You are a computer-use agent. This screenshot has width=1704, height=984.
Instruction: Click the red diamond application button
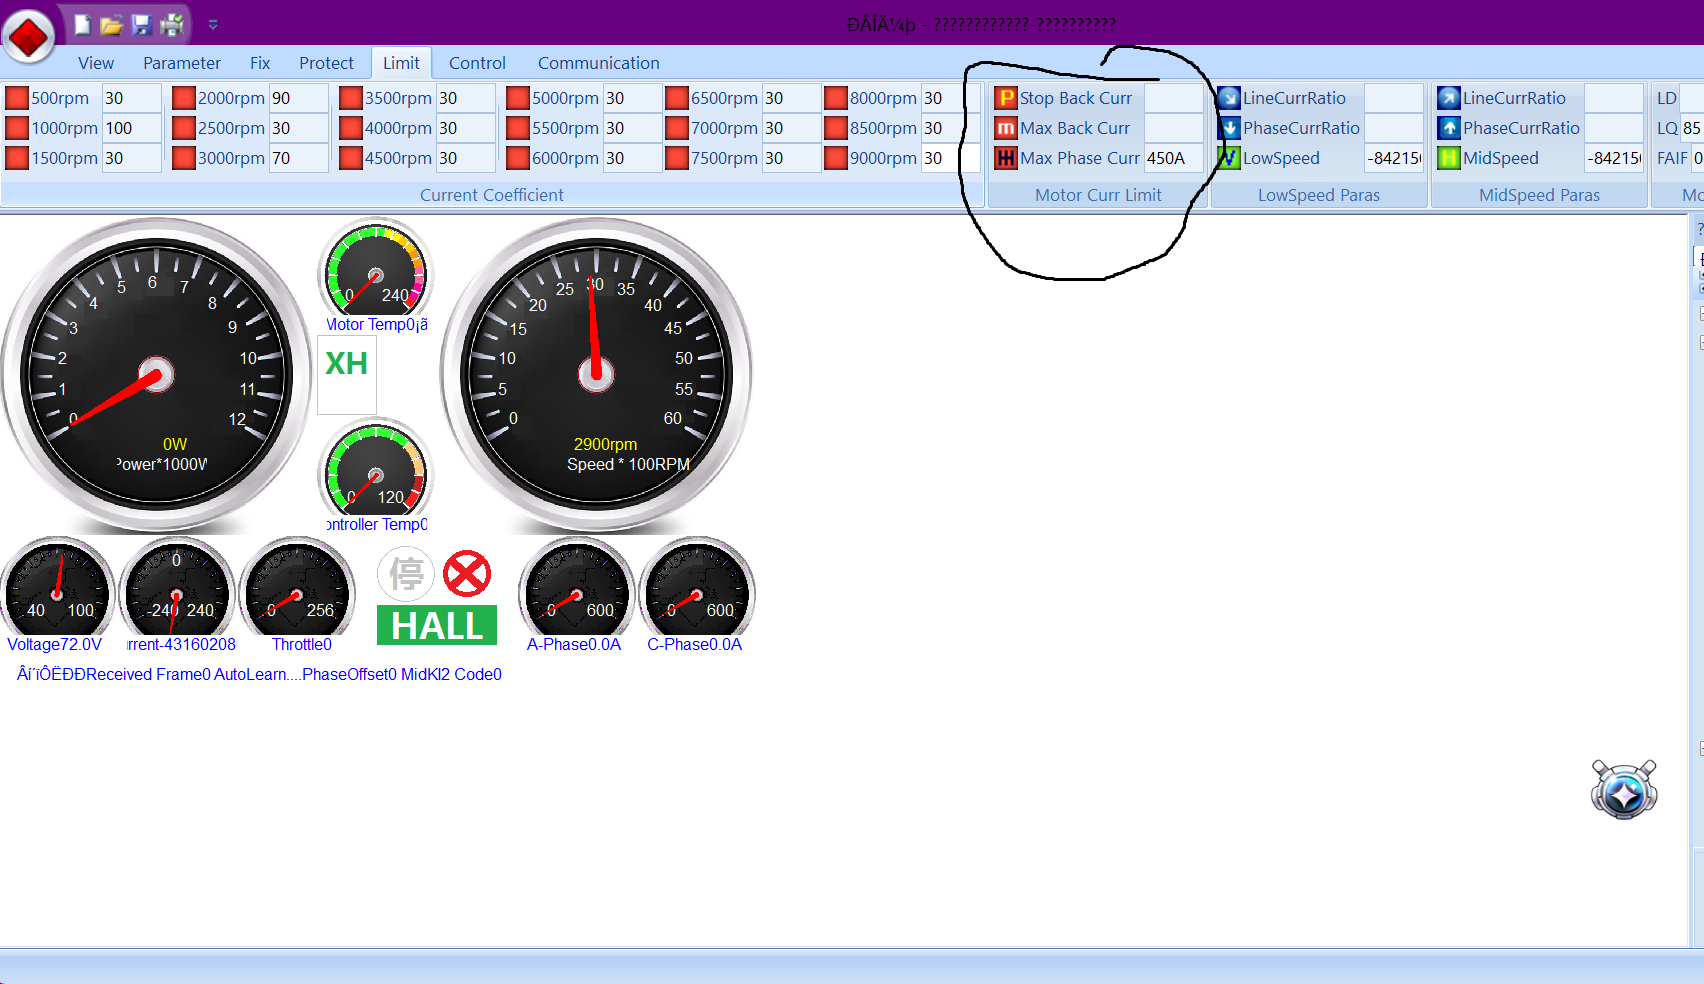tap(29, 37)
